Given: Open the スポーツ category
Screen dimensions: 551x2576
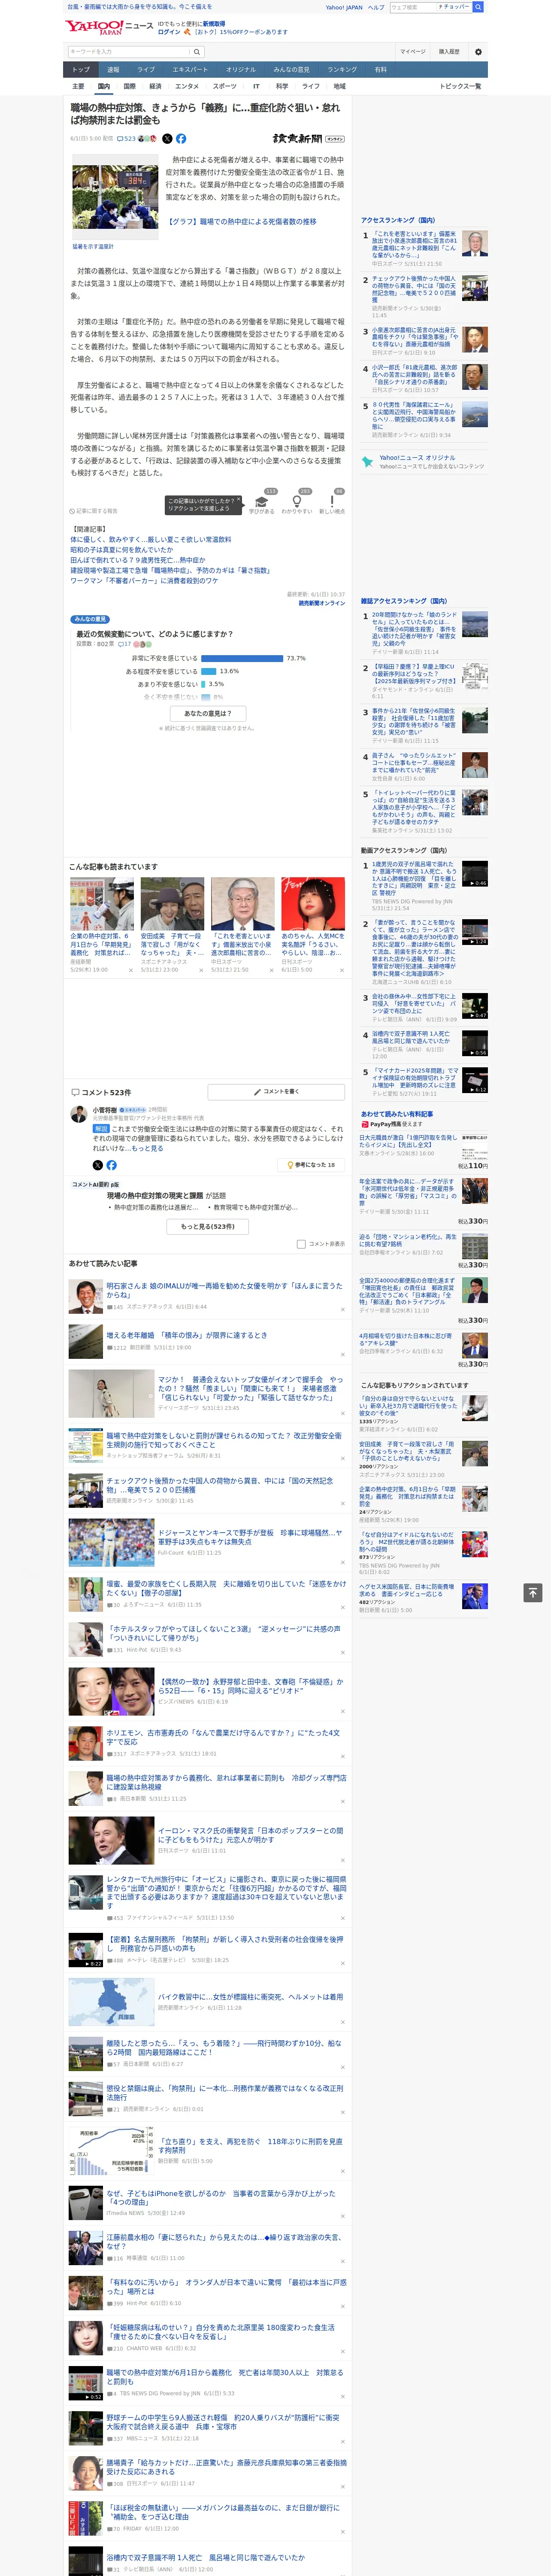Looking at the screenshot, I should point(224,86).
